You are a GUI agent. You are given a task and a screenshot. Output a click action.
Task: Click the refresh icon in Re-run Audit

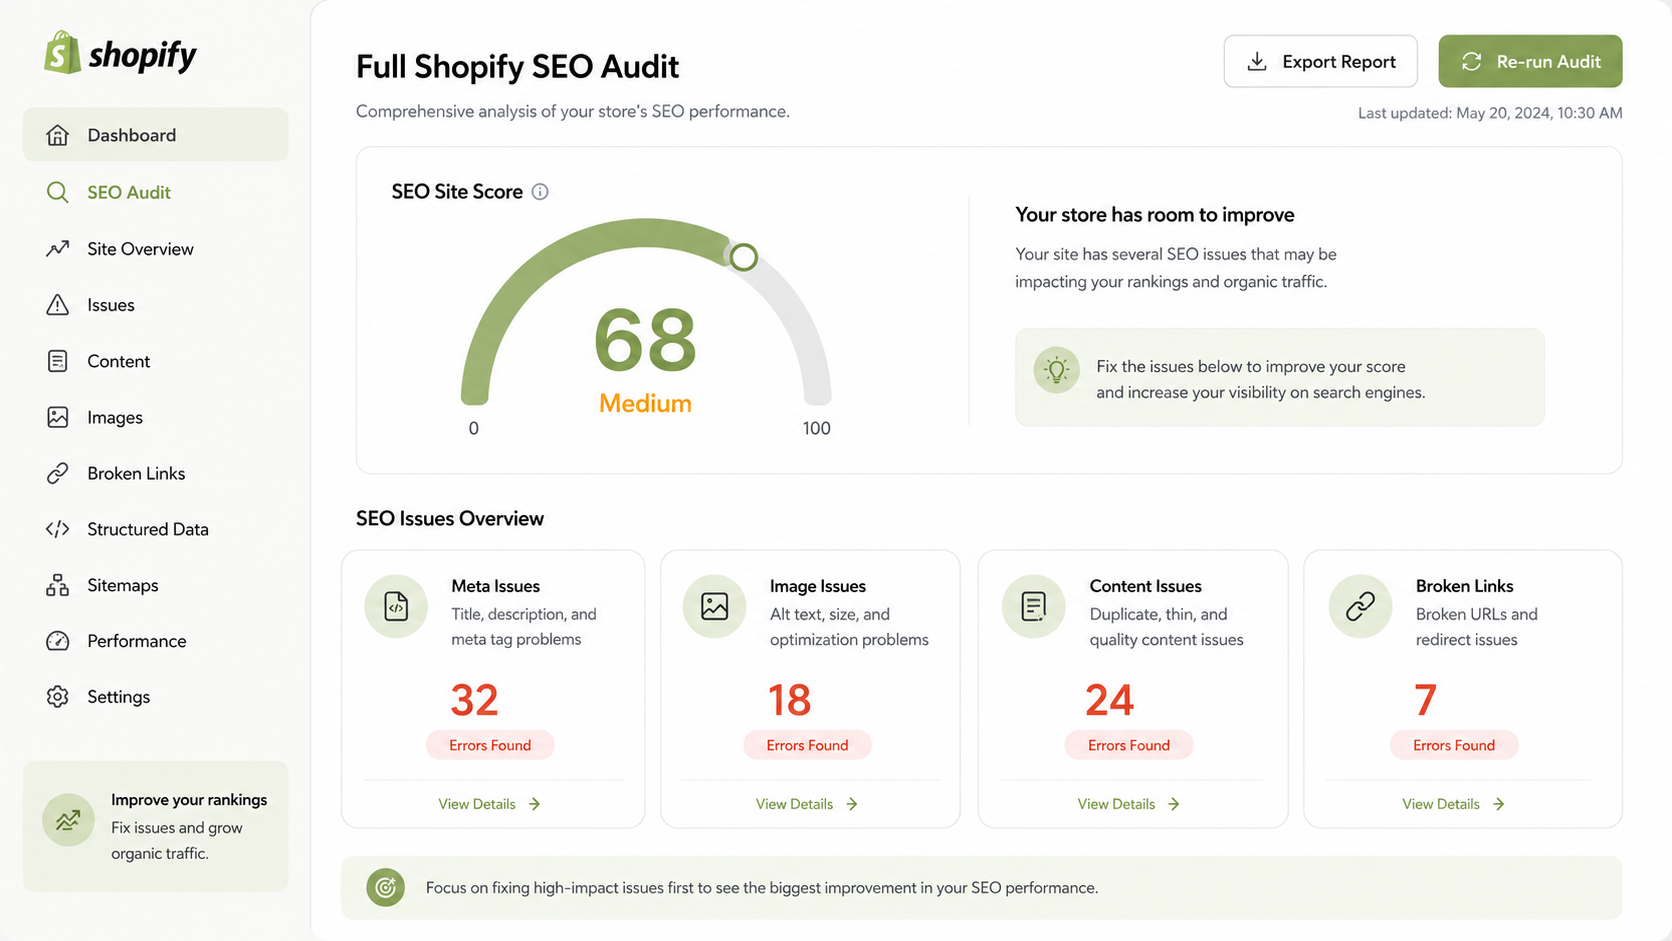1471,62
